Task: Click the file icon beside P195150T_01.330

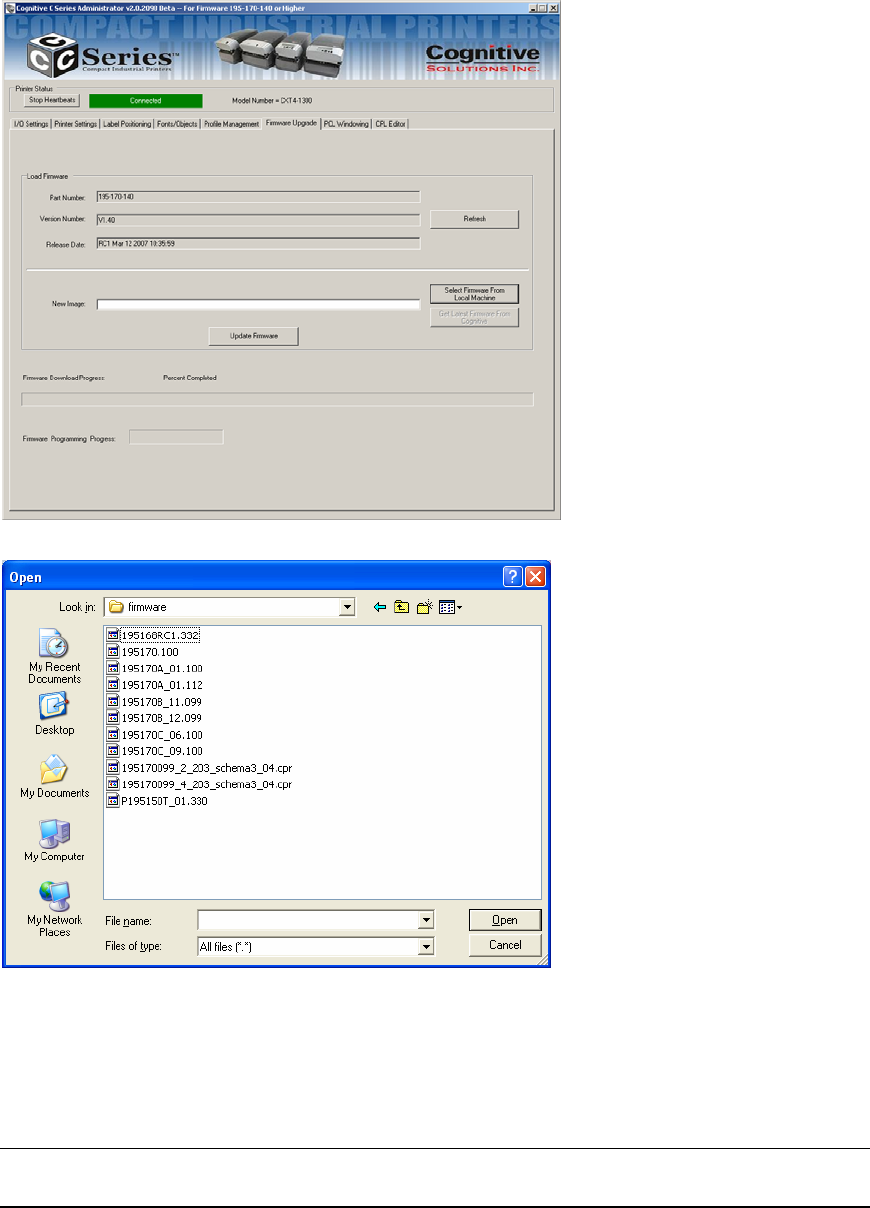Action: (x=112, y=800)
